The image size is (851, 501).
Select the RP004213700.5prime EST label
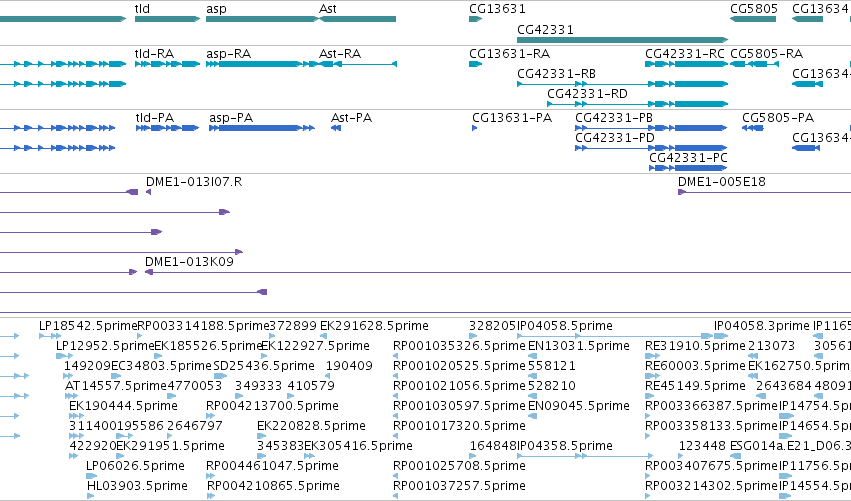(x=272, y=406)
